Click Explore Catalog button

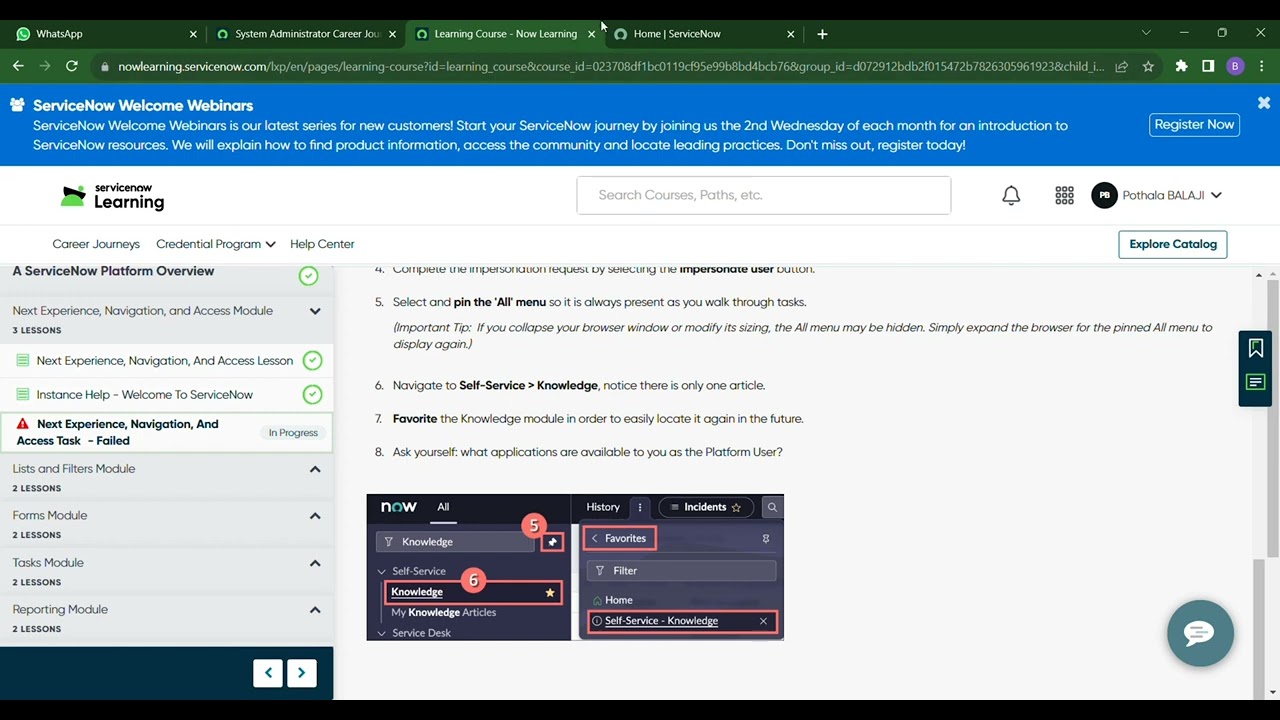pyautogui.click(x=1173, y=244)
